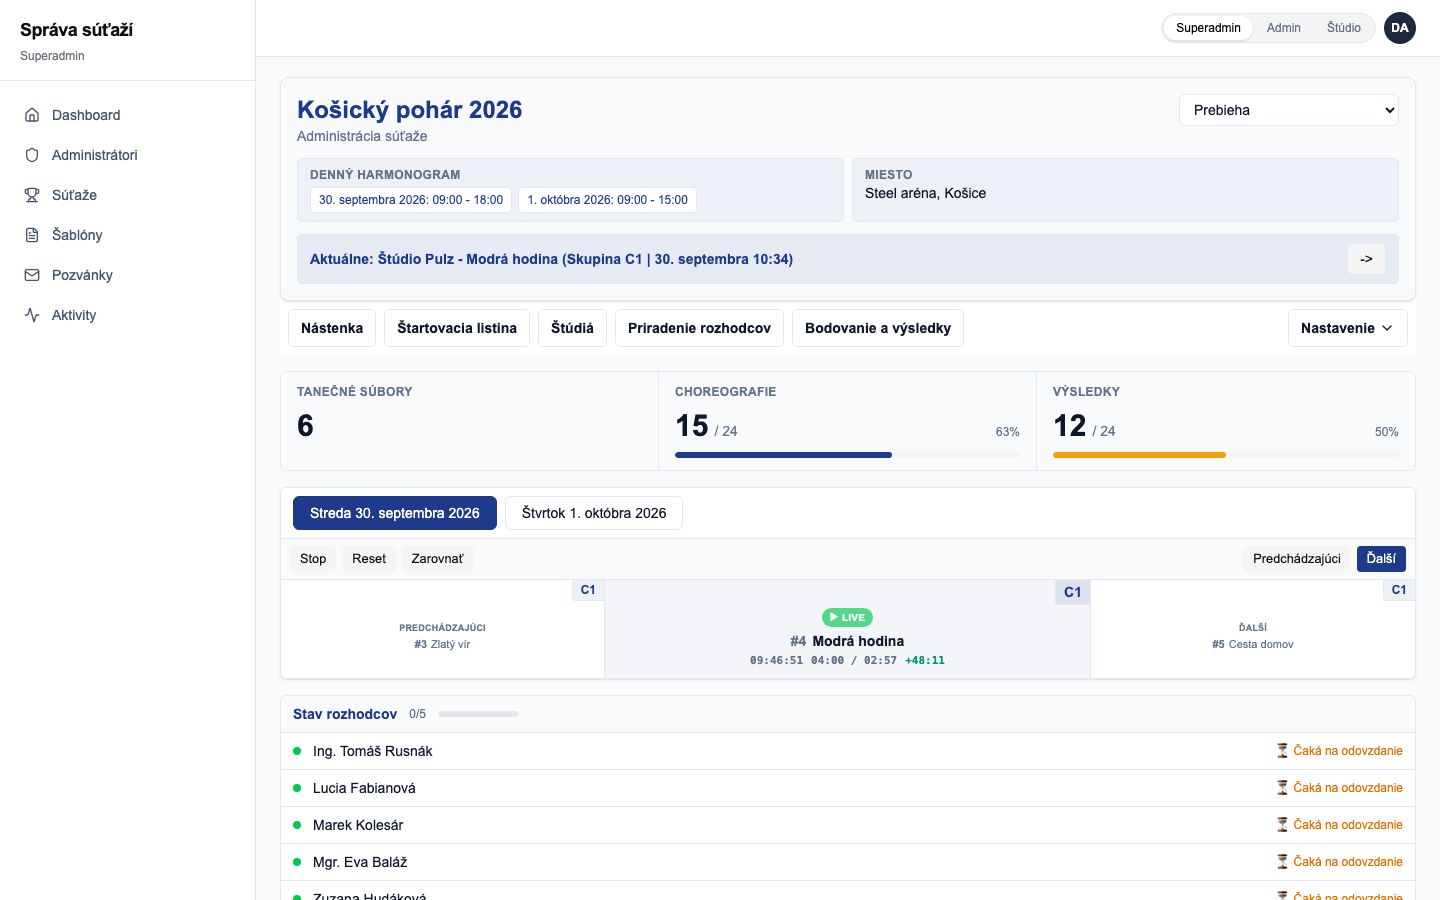Screen dimensions: 1440x900
Task: Click hourglass icon for Lucia Fabianová
Action: tap(1282, 788)
